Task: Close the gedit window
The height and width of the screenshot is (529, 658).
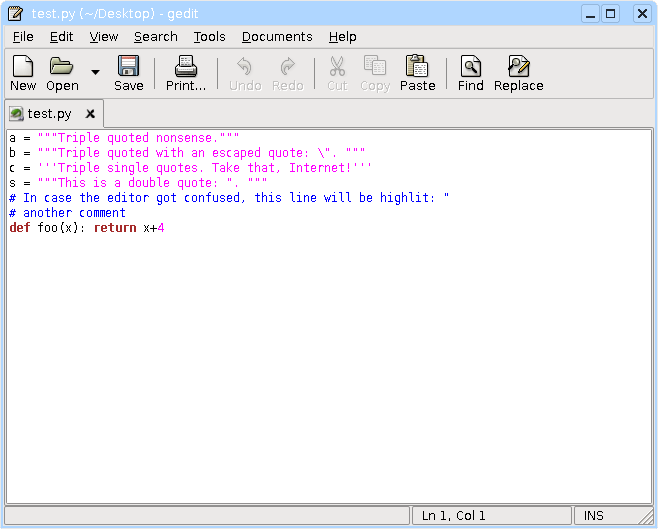Action: pos(642,14)
